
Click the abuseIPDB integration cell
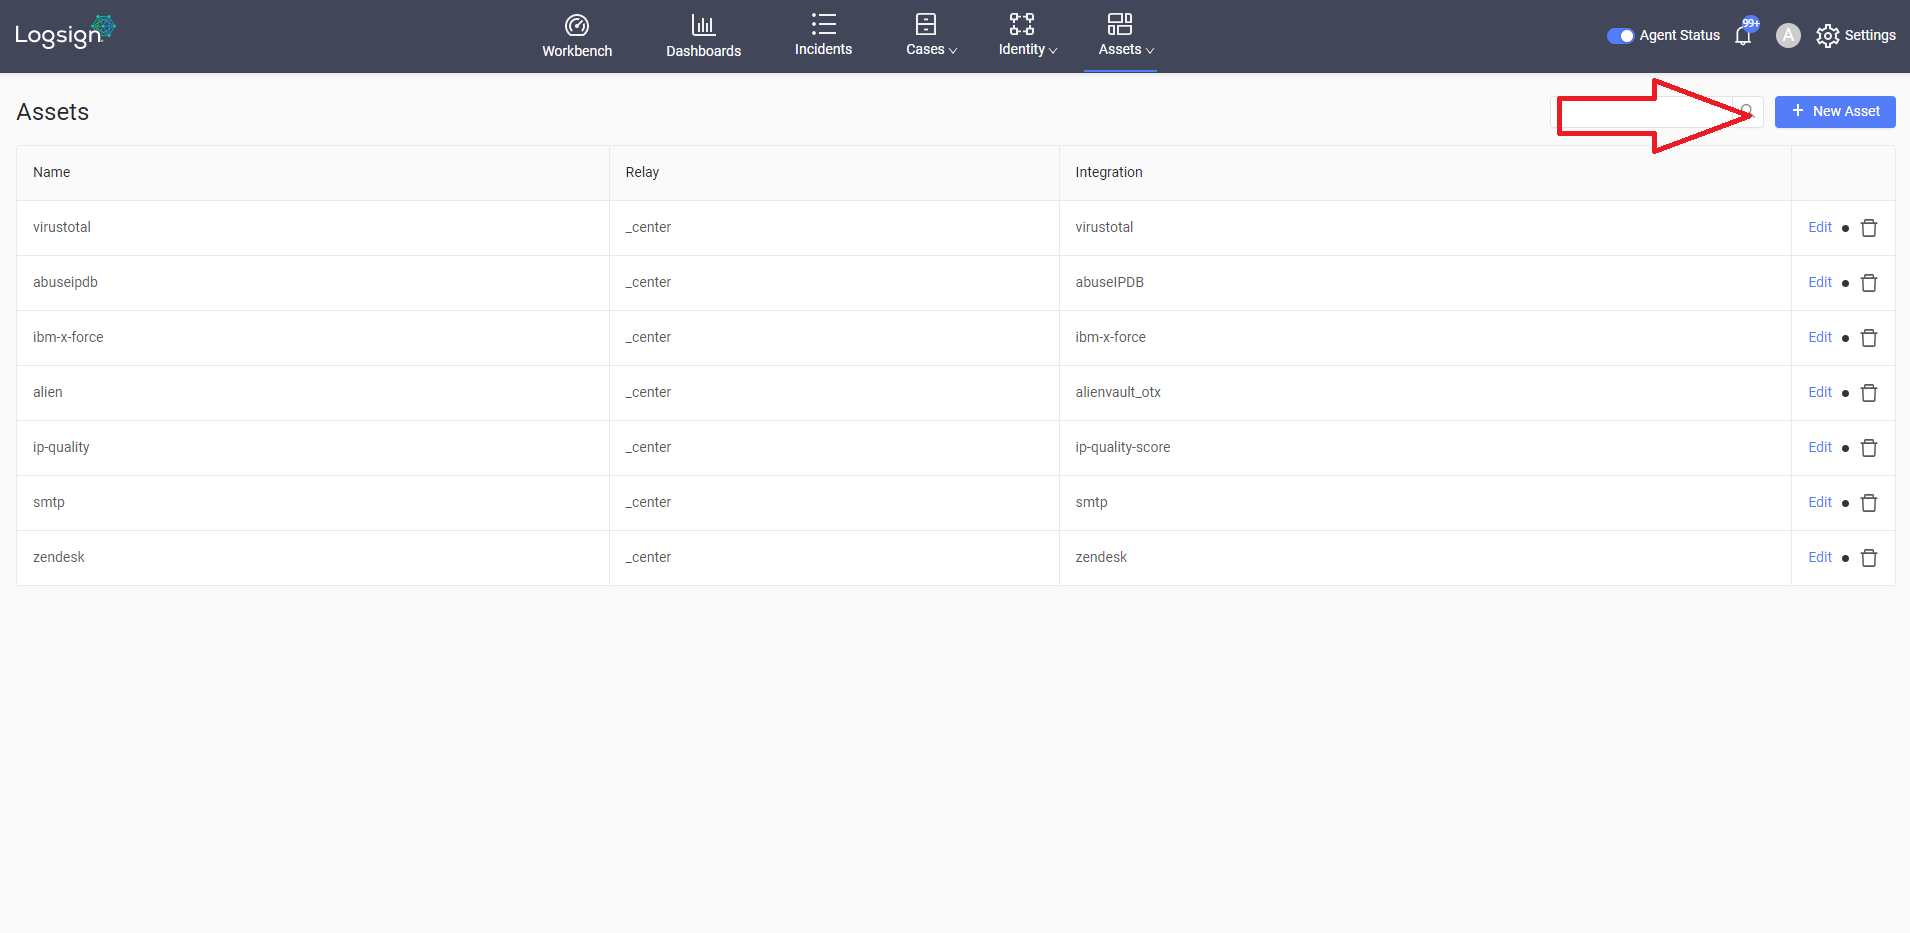click(x=1425, y=283)
